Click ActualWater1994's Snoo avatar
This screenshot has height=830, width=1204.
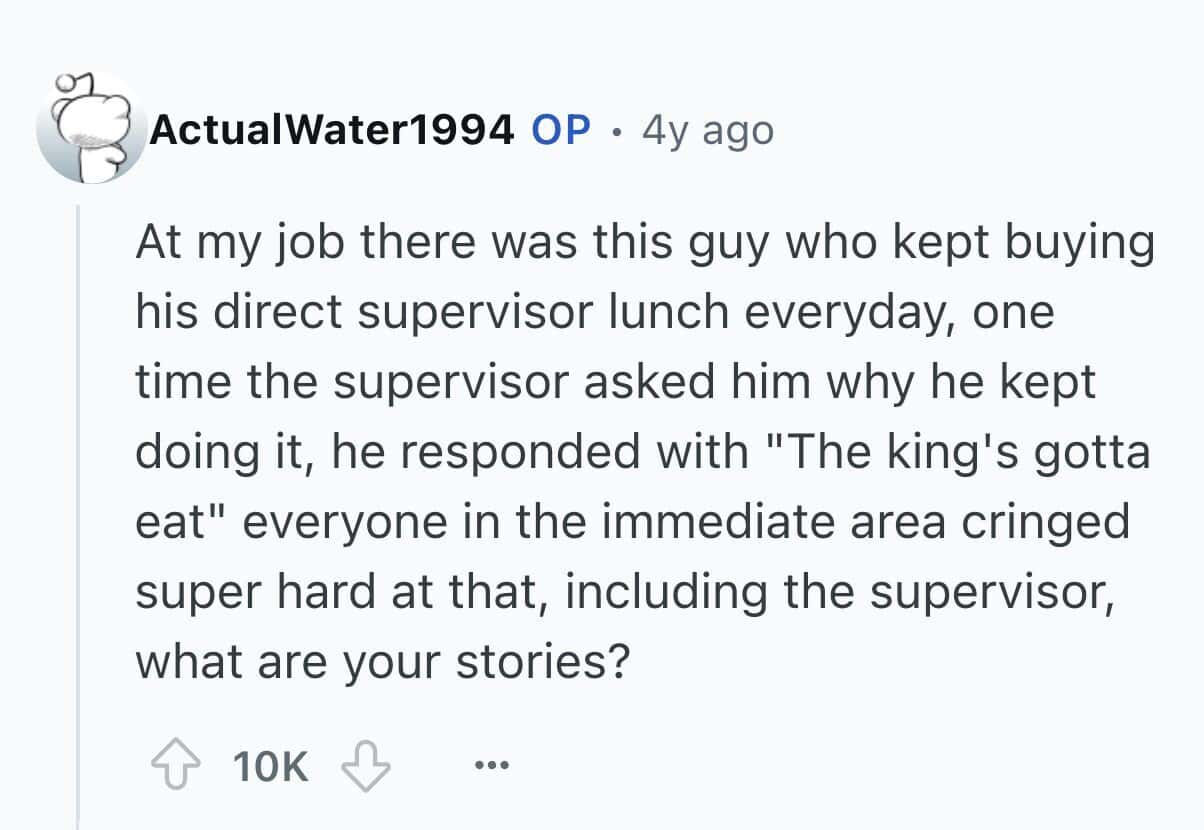click(x=90, y=129)
